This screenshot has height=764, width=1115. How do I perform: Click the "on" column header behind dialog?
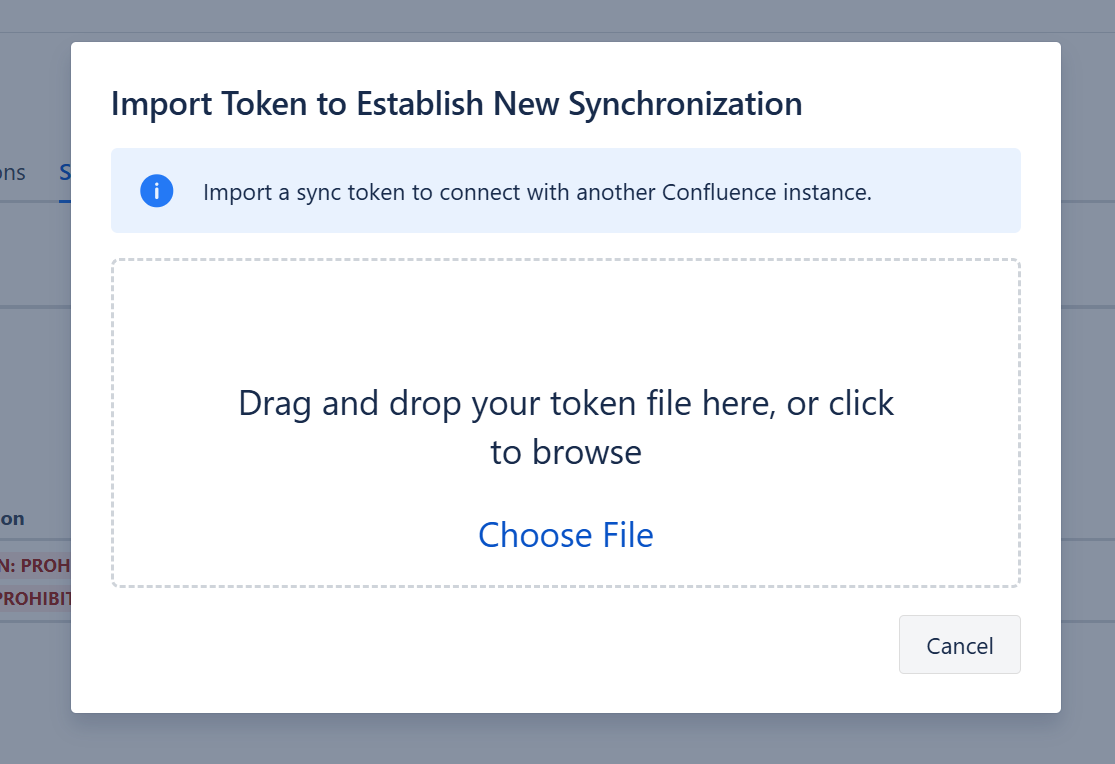click(12, 518)
